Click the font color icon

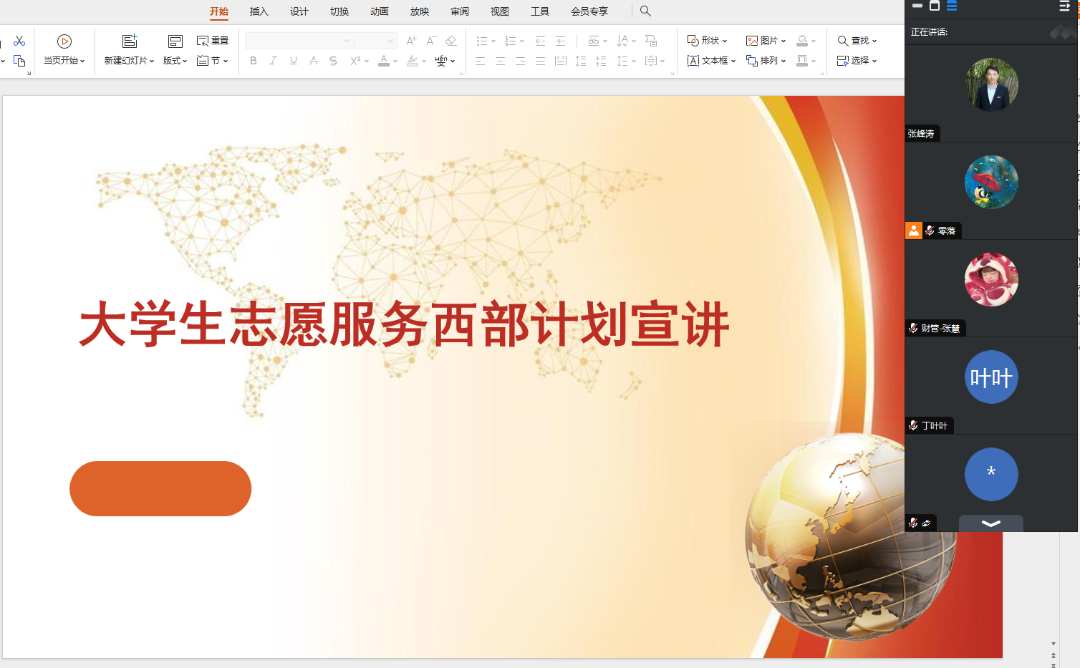(382, 61)
